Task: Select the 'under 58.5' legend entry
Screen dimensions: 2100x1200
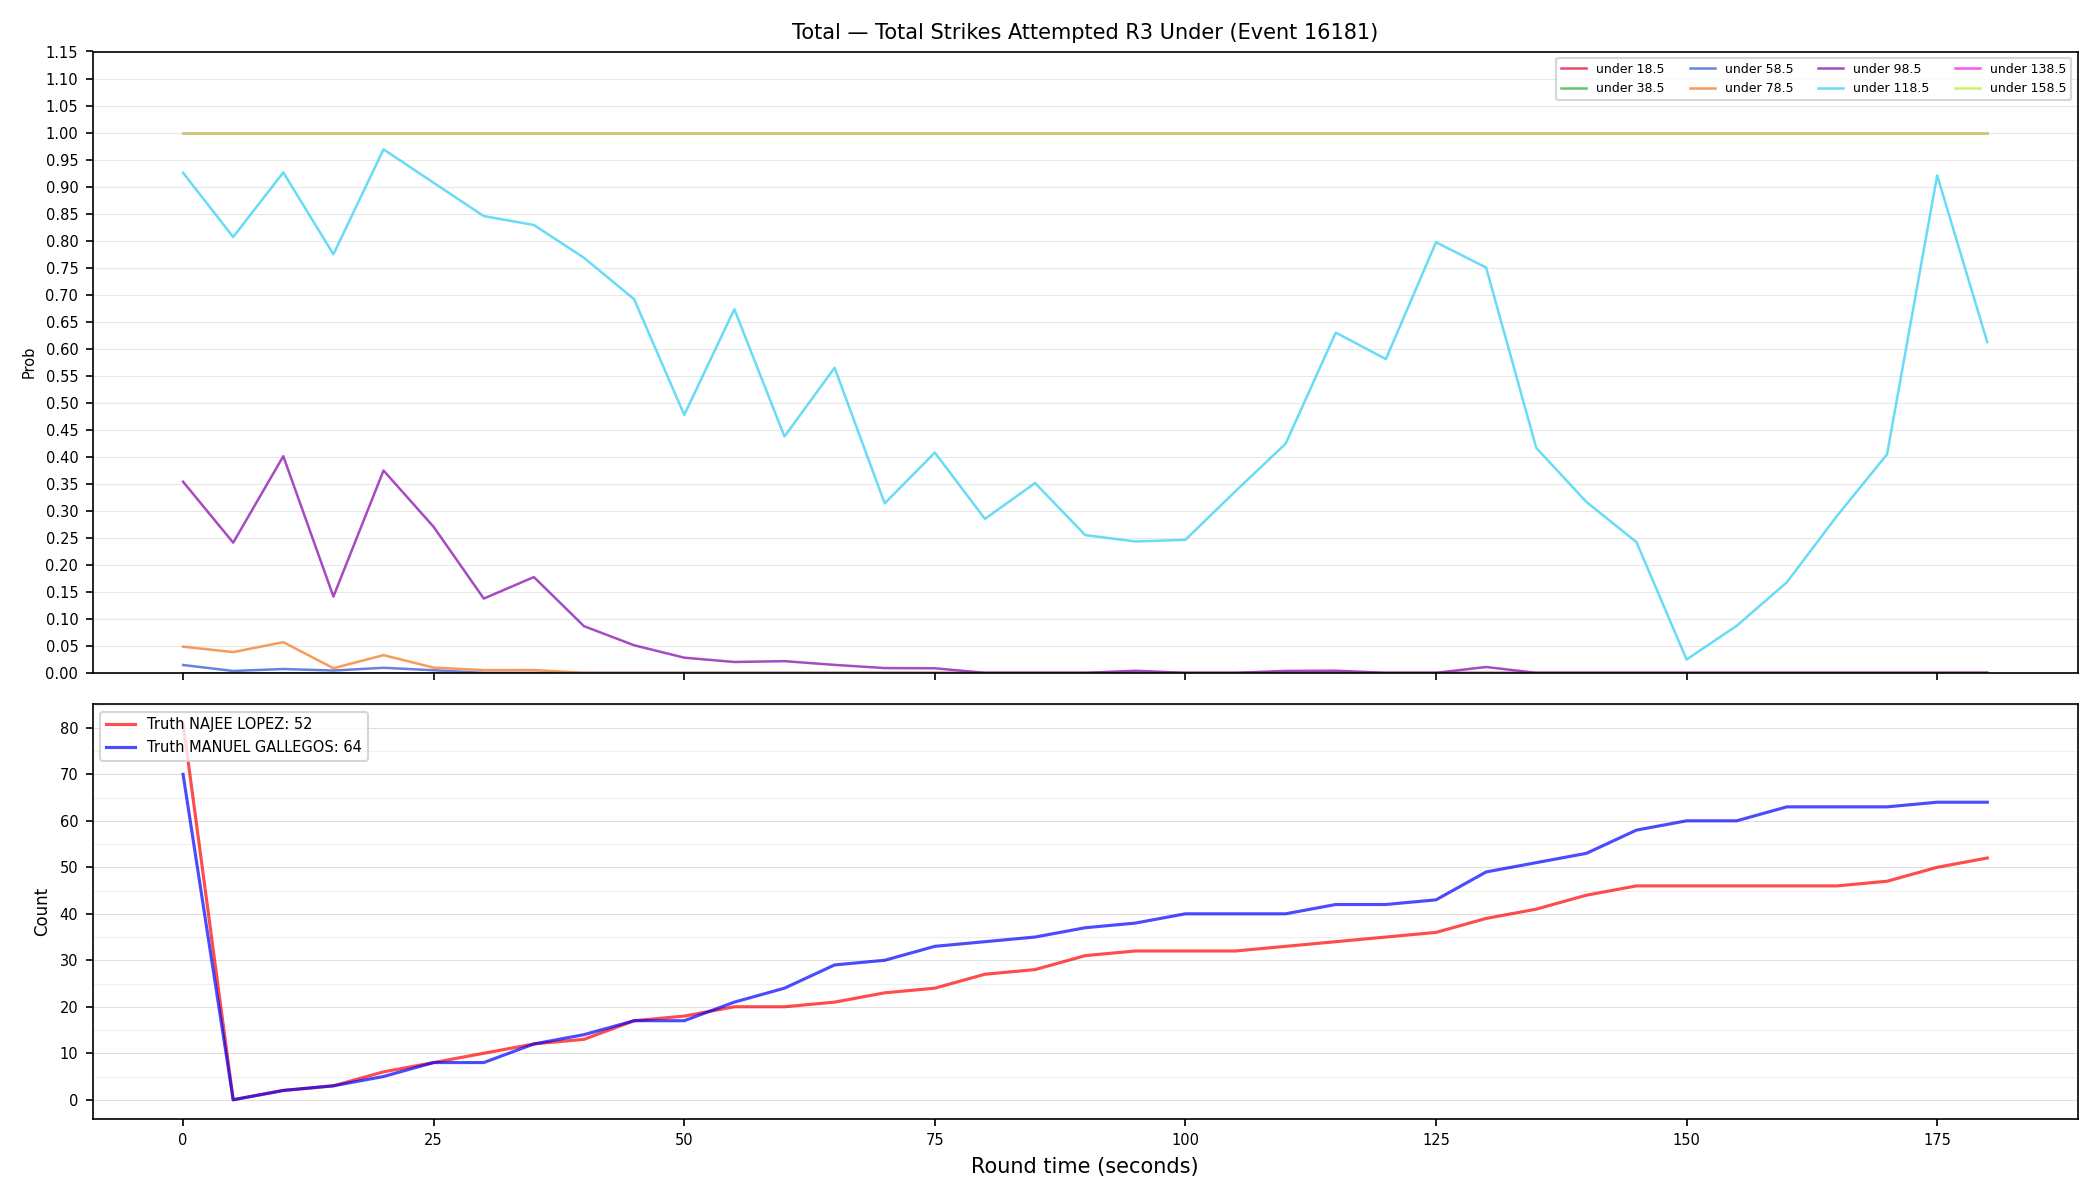Action: [x=1741, y=69]
